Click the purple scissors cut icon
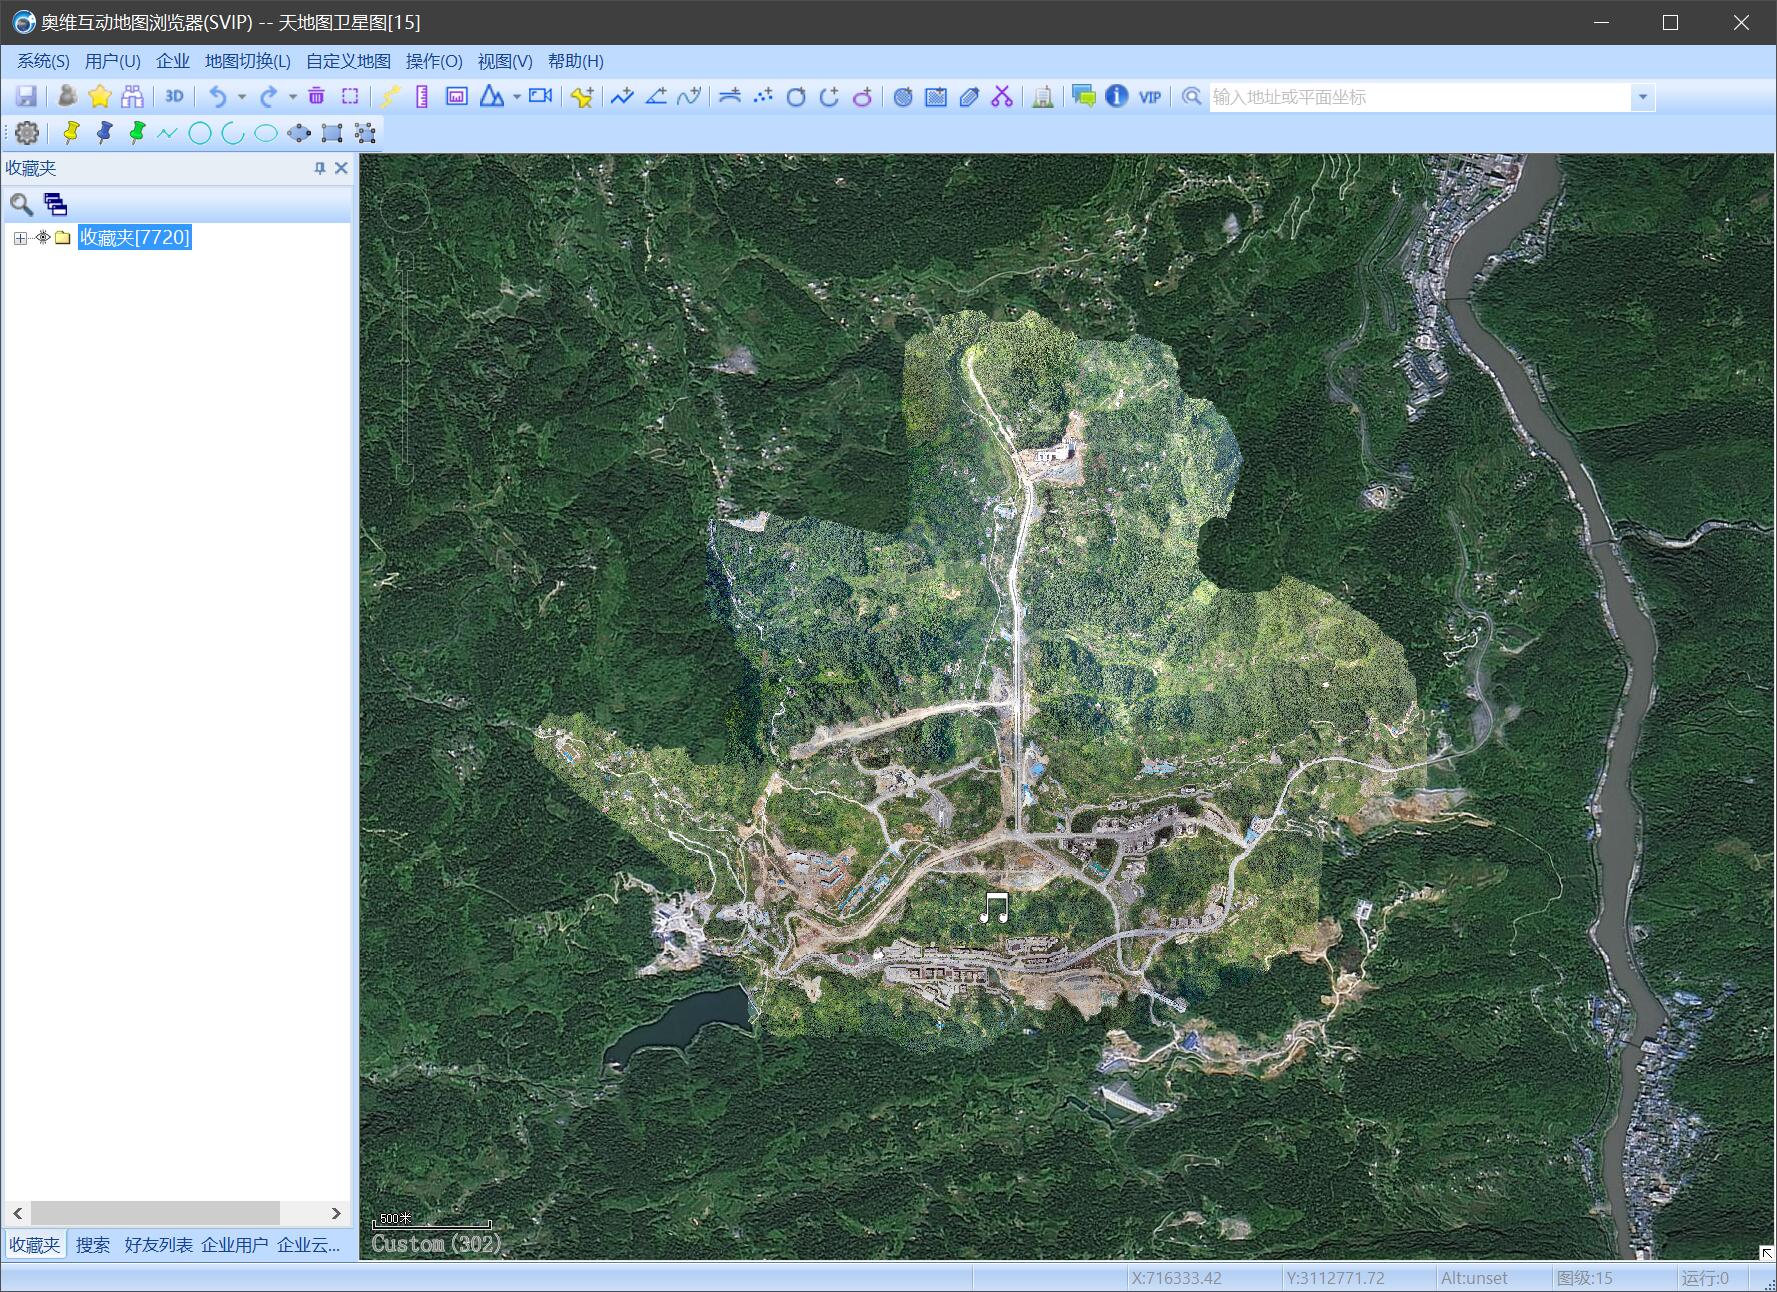 (x=1002, y=96)
